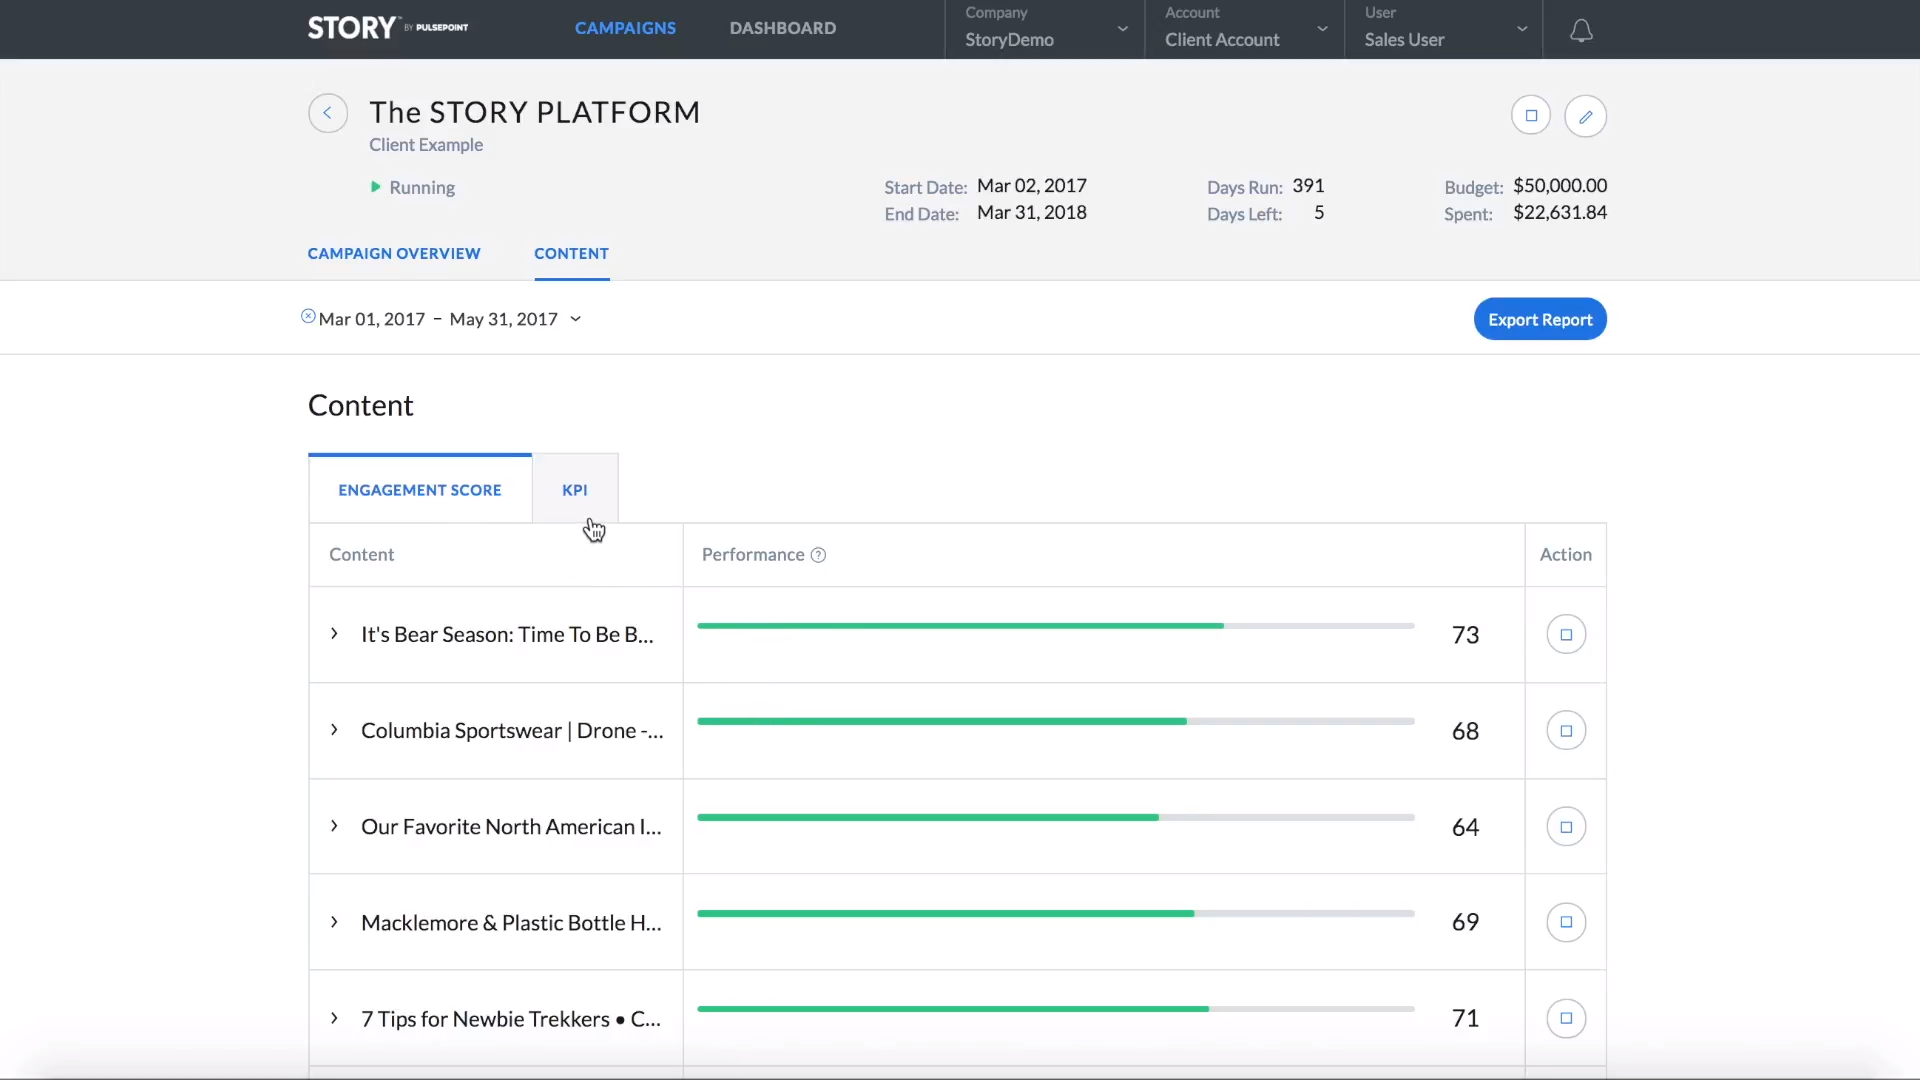Edit campaign with the pencil icon
This screenshot has width=1920, height=1080.
1586,116
